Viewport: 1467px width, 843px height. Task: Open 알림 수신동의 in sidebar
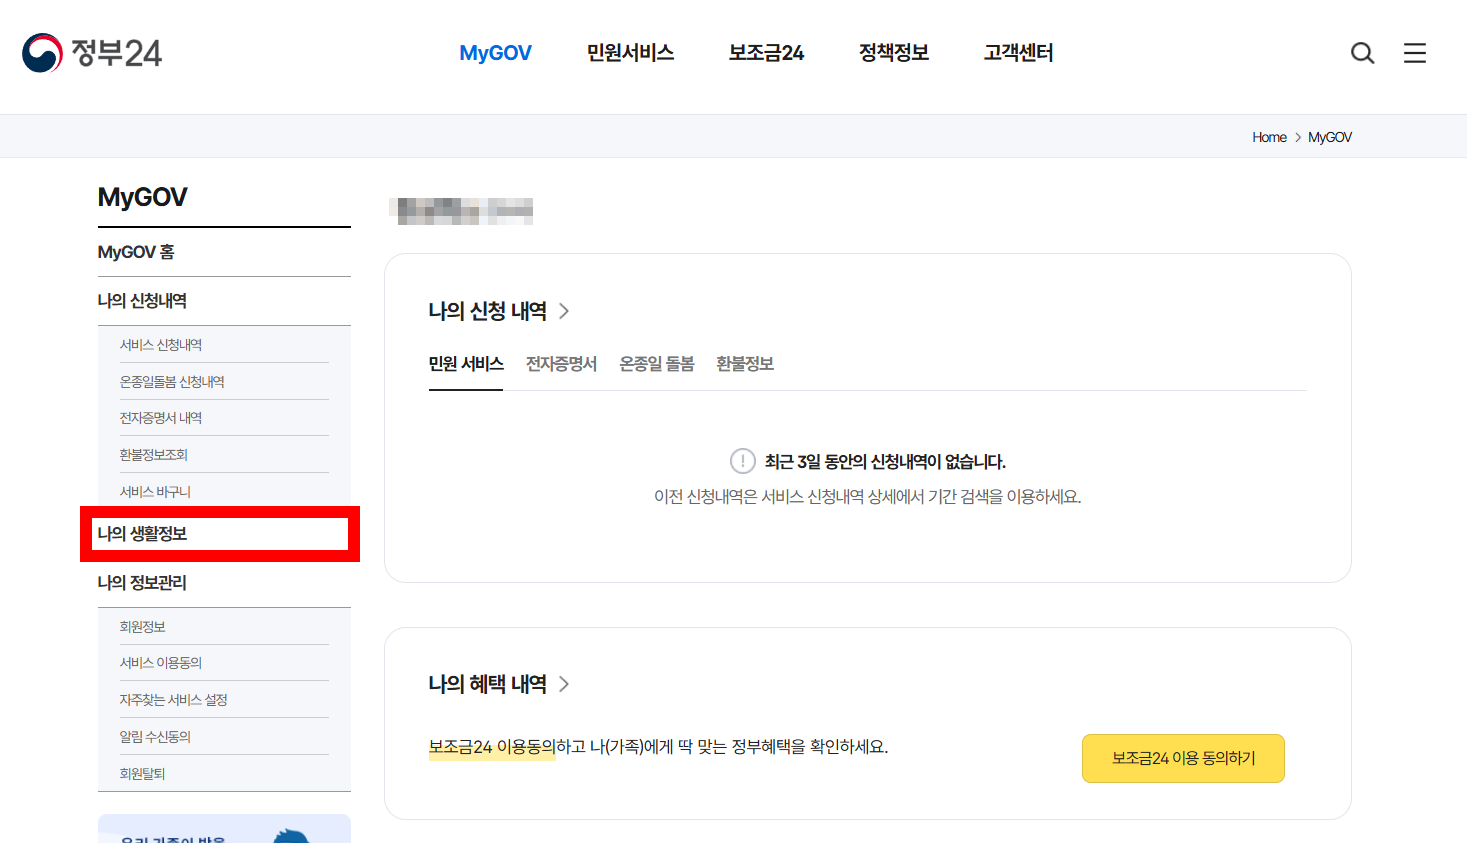coord(155,737)
